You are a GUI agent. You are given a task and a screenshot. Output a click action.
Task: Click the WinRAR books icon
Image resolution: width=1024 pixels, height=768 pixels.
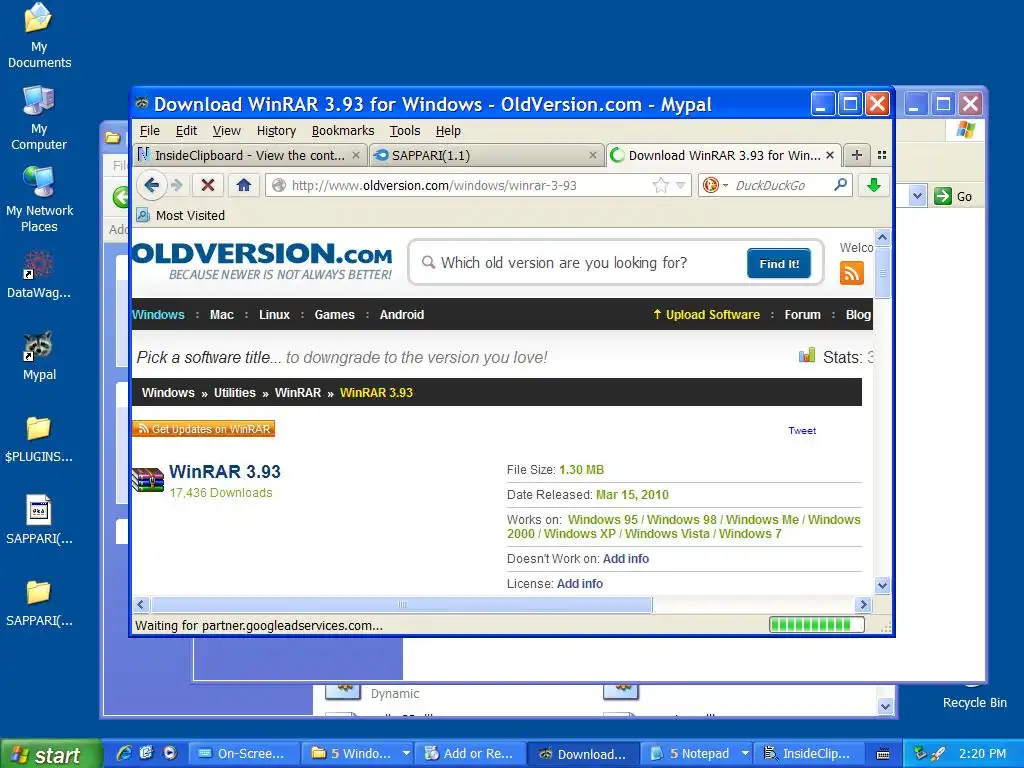pos(148,479)
